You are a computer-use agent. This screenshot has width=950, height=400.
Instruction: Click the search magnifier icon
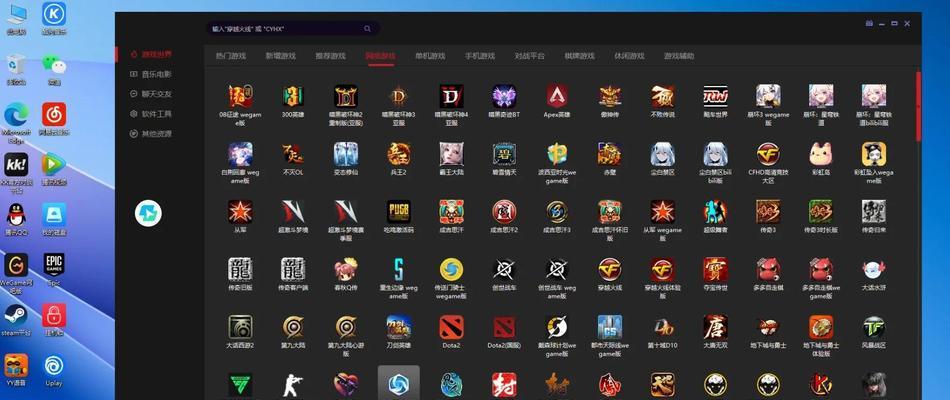(x=368, y=28)
